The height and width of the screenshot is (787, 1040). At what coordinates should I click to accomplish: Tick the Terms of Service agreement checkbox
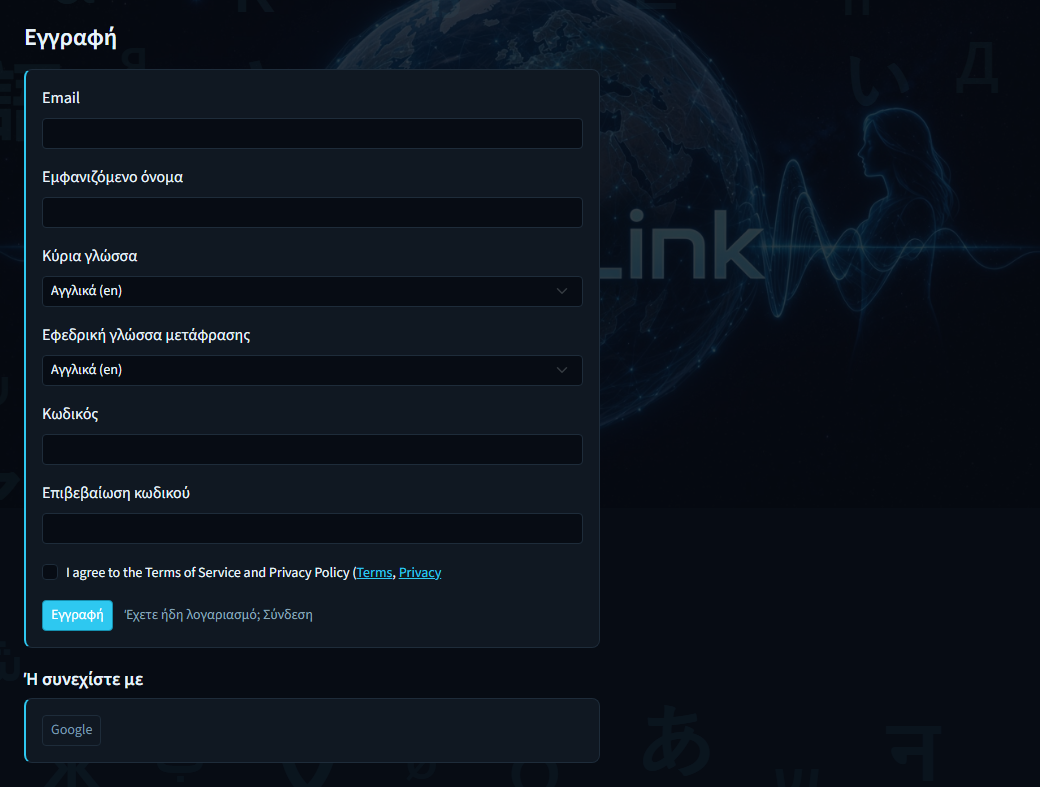tap(50, 572)
